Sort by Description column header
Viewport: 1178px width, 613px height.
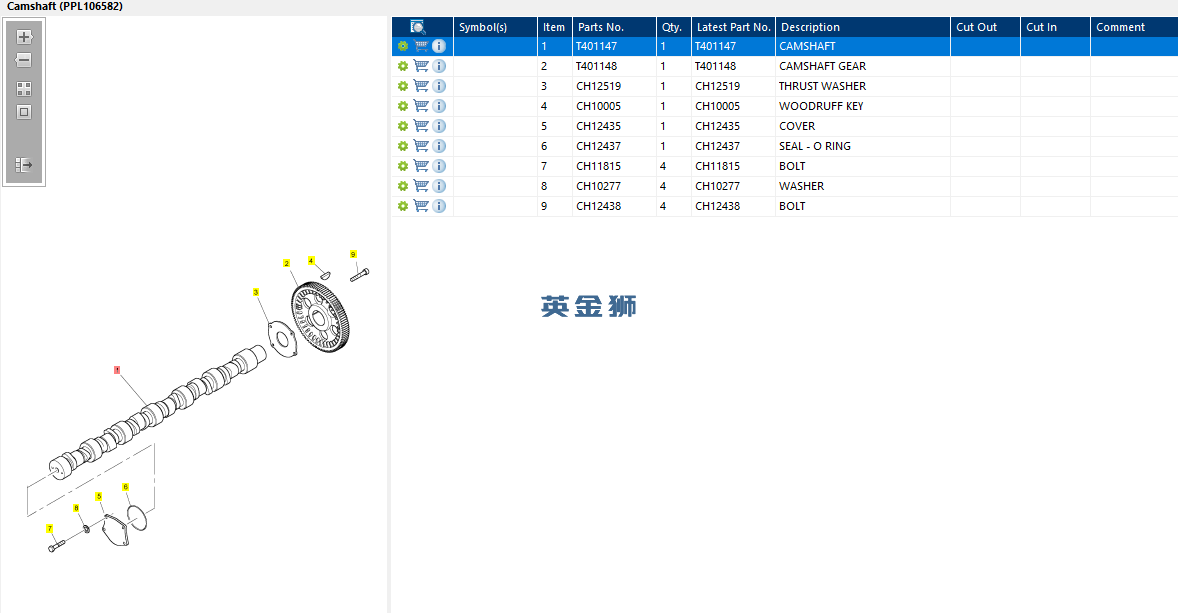tap(862, 27)
